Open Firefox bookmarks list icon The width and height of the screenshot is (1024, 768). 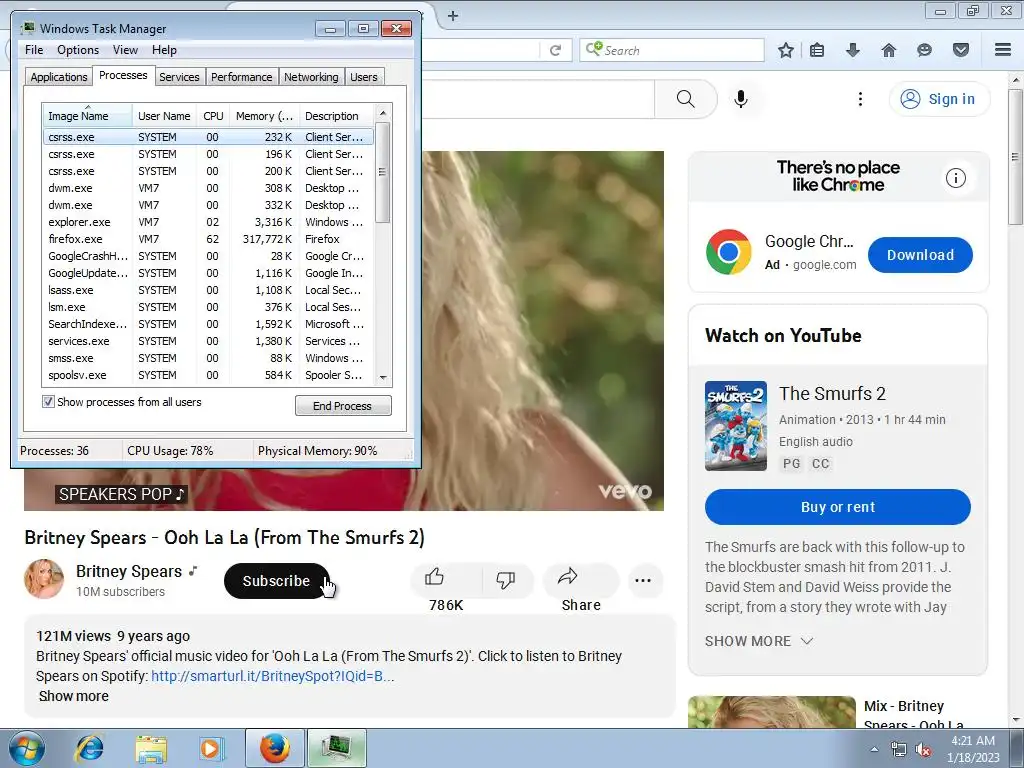(817, 50)
